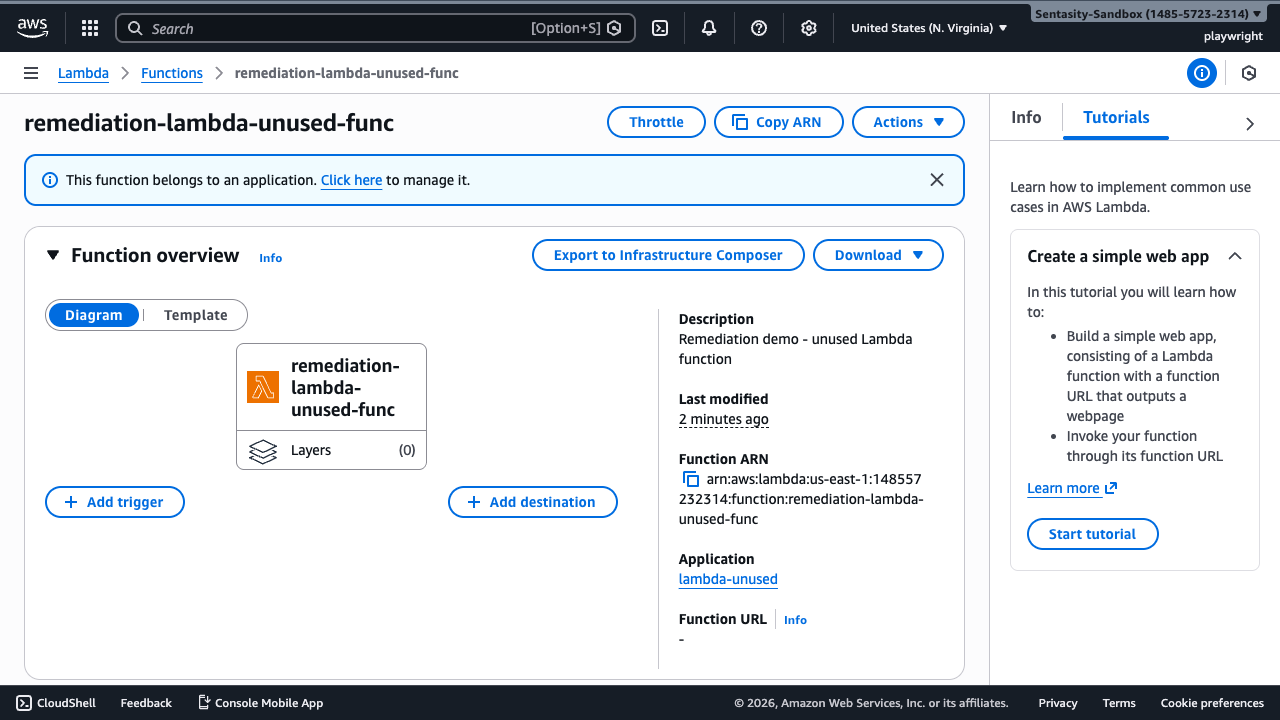Open the settings gear in the top bar
The width and height of the screenshot is (1280, 720).
point(808,27)
